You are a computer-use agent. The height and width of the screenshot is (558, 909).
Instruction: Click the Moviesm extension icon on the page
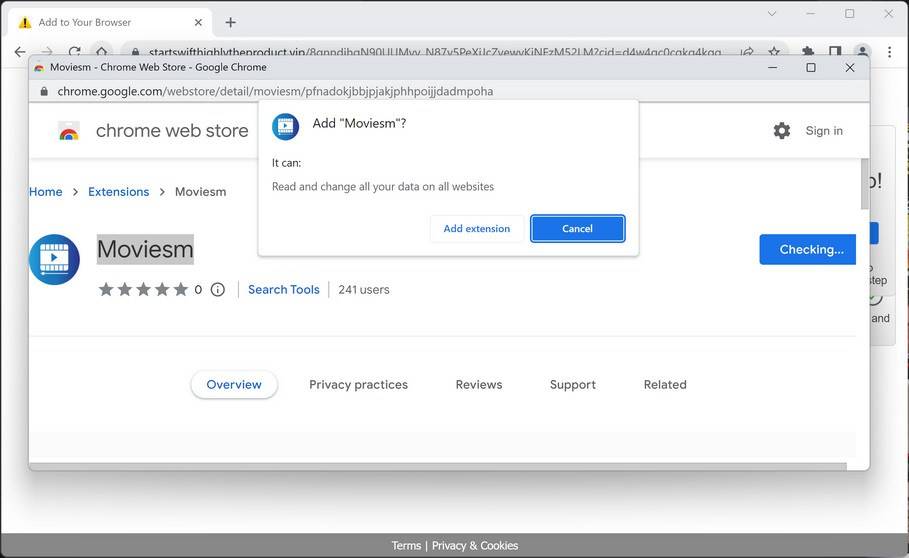[54, 259]
